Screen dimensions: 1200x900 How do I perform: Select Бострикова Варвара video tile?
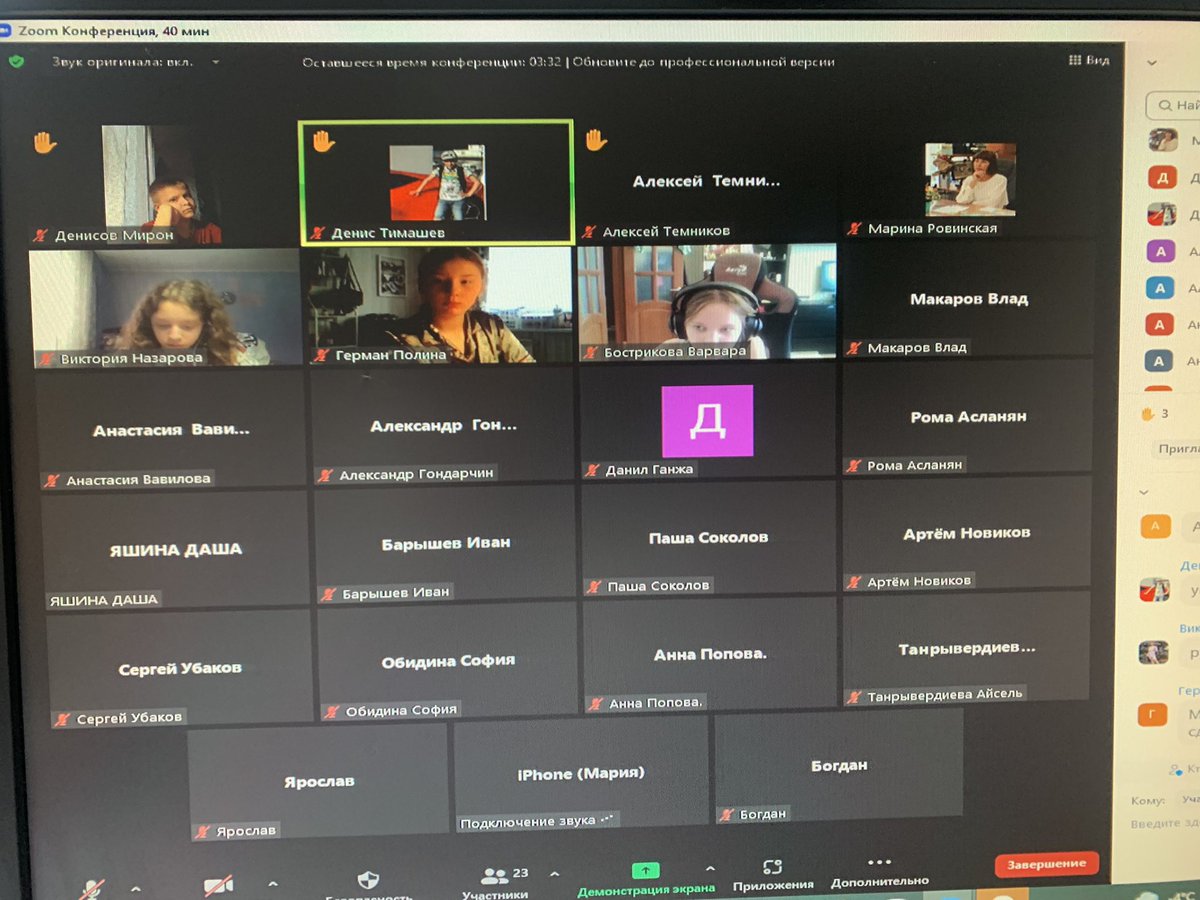tap(707, 302)
